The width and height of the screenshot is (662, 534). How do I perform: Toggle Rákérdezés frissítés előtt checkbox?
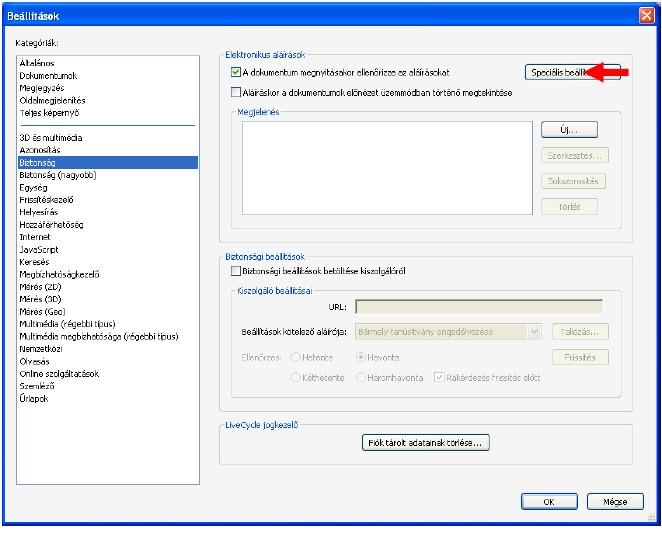pyautogui.click(x=439, y=377)
